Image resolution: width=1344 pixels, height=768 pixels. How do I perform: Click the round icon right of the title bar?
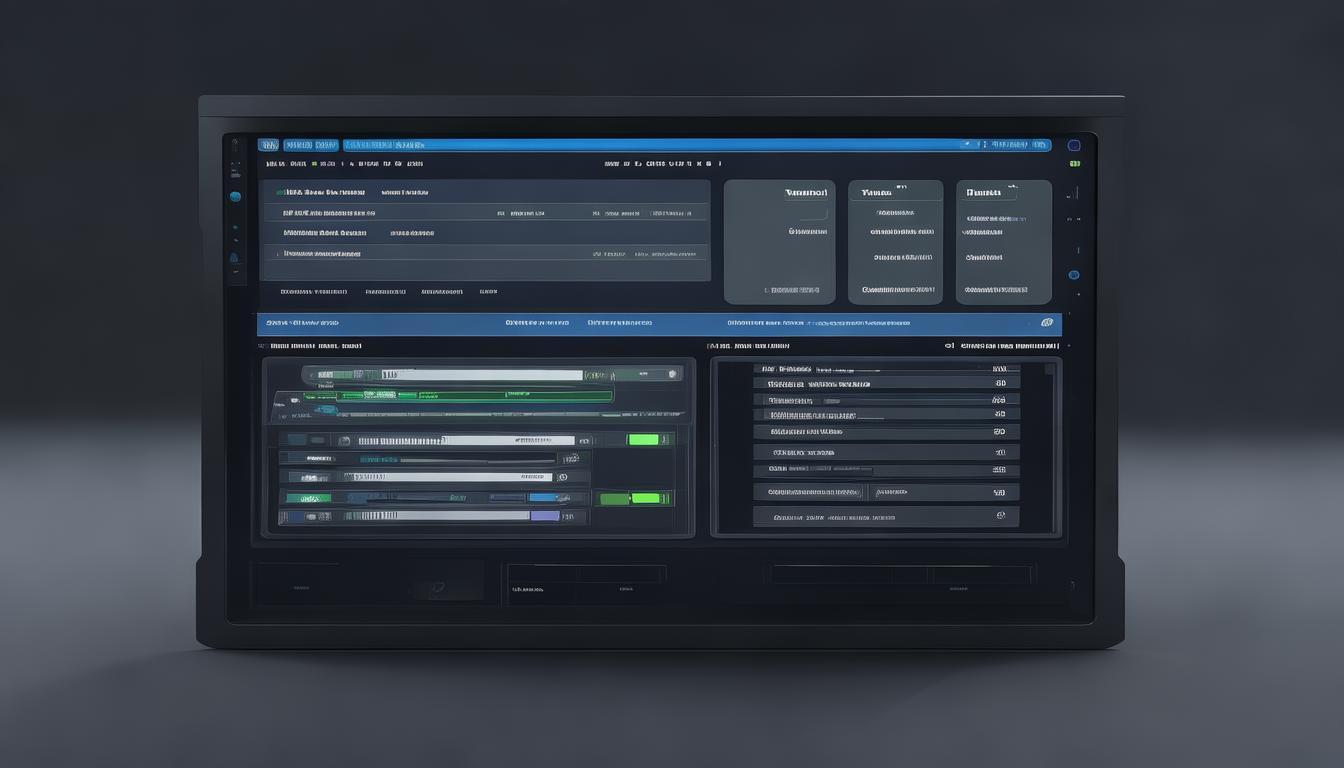[x=1074, y=145]
